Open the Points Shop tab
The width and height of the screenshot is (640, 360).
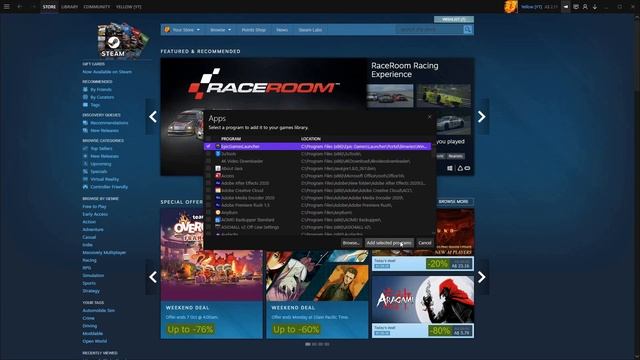tap(253, 30)
